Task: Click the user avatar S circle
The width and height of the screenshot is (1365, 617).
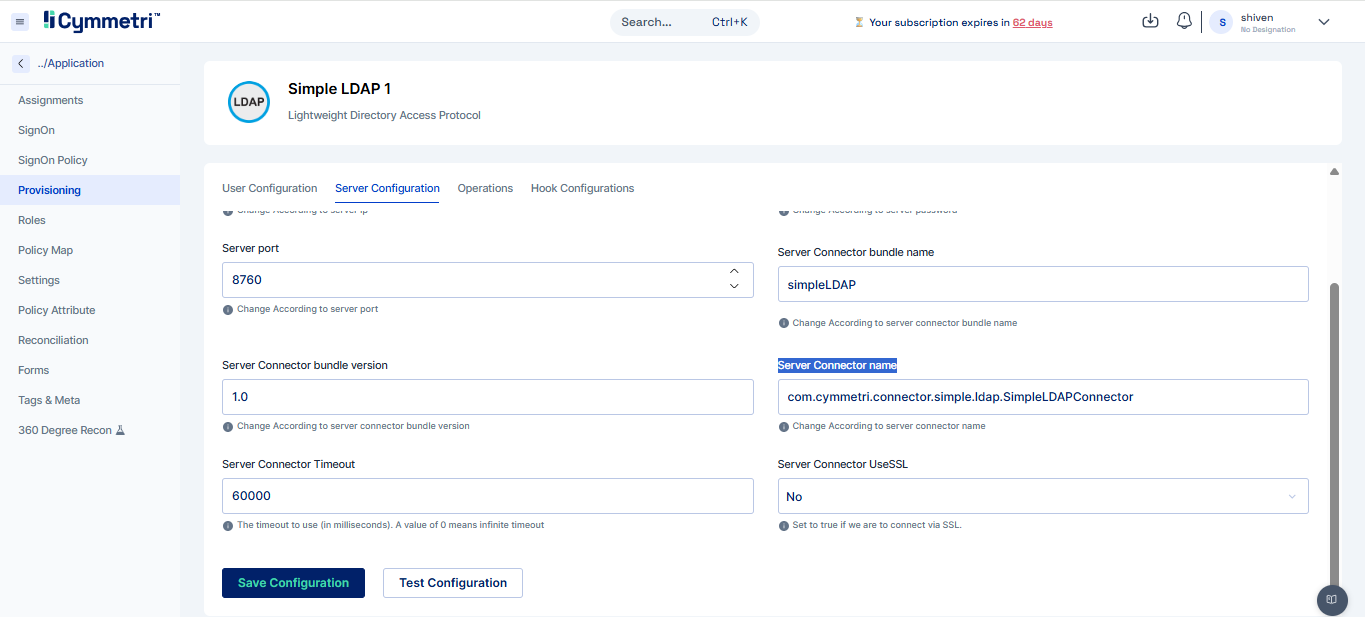Action: pos(1221,22)
